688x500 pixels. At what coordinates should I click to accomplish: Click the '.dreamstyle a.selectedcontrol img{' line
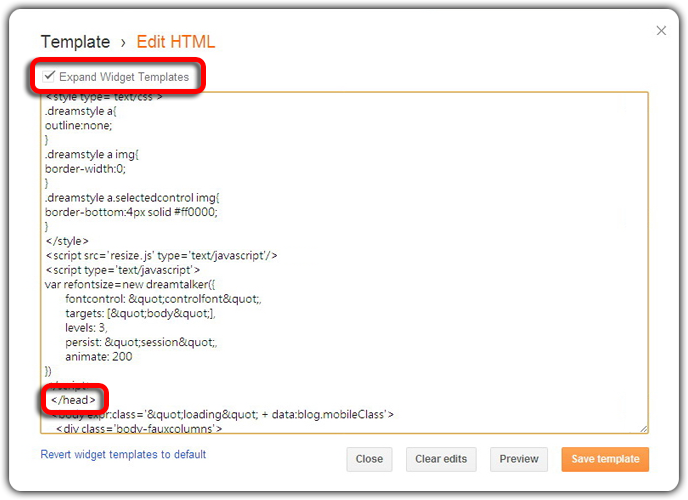click(x=132, y=198)
